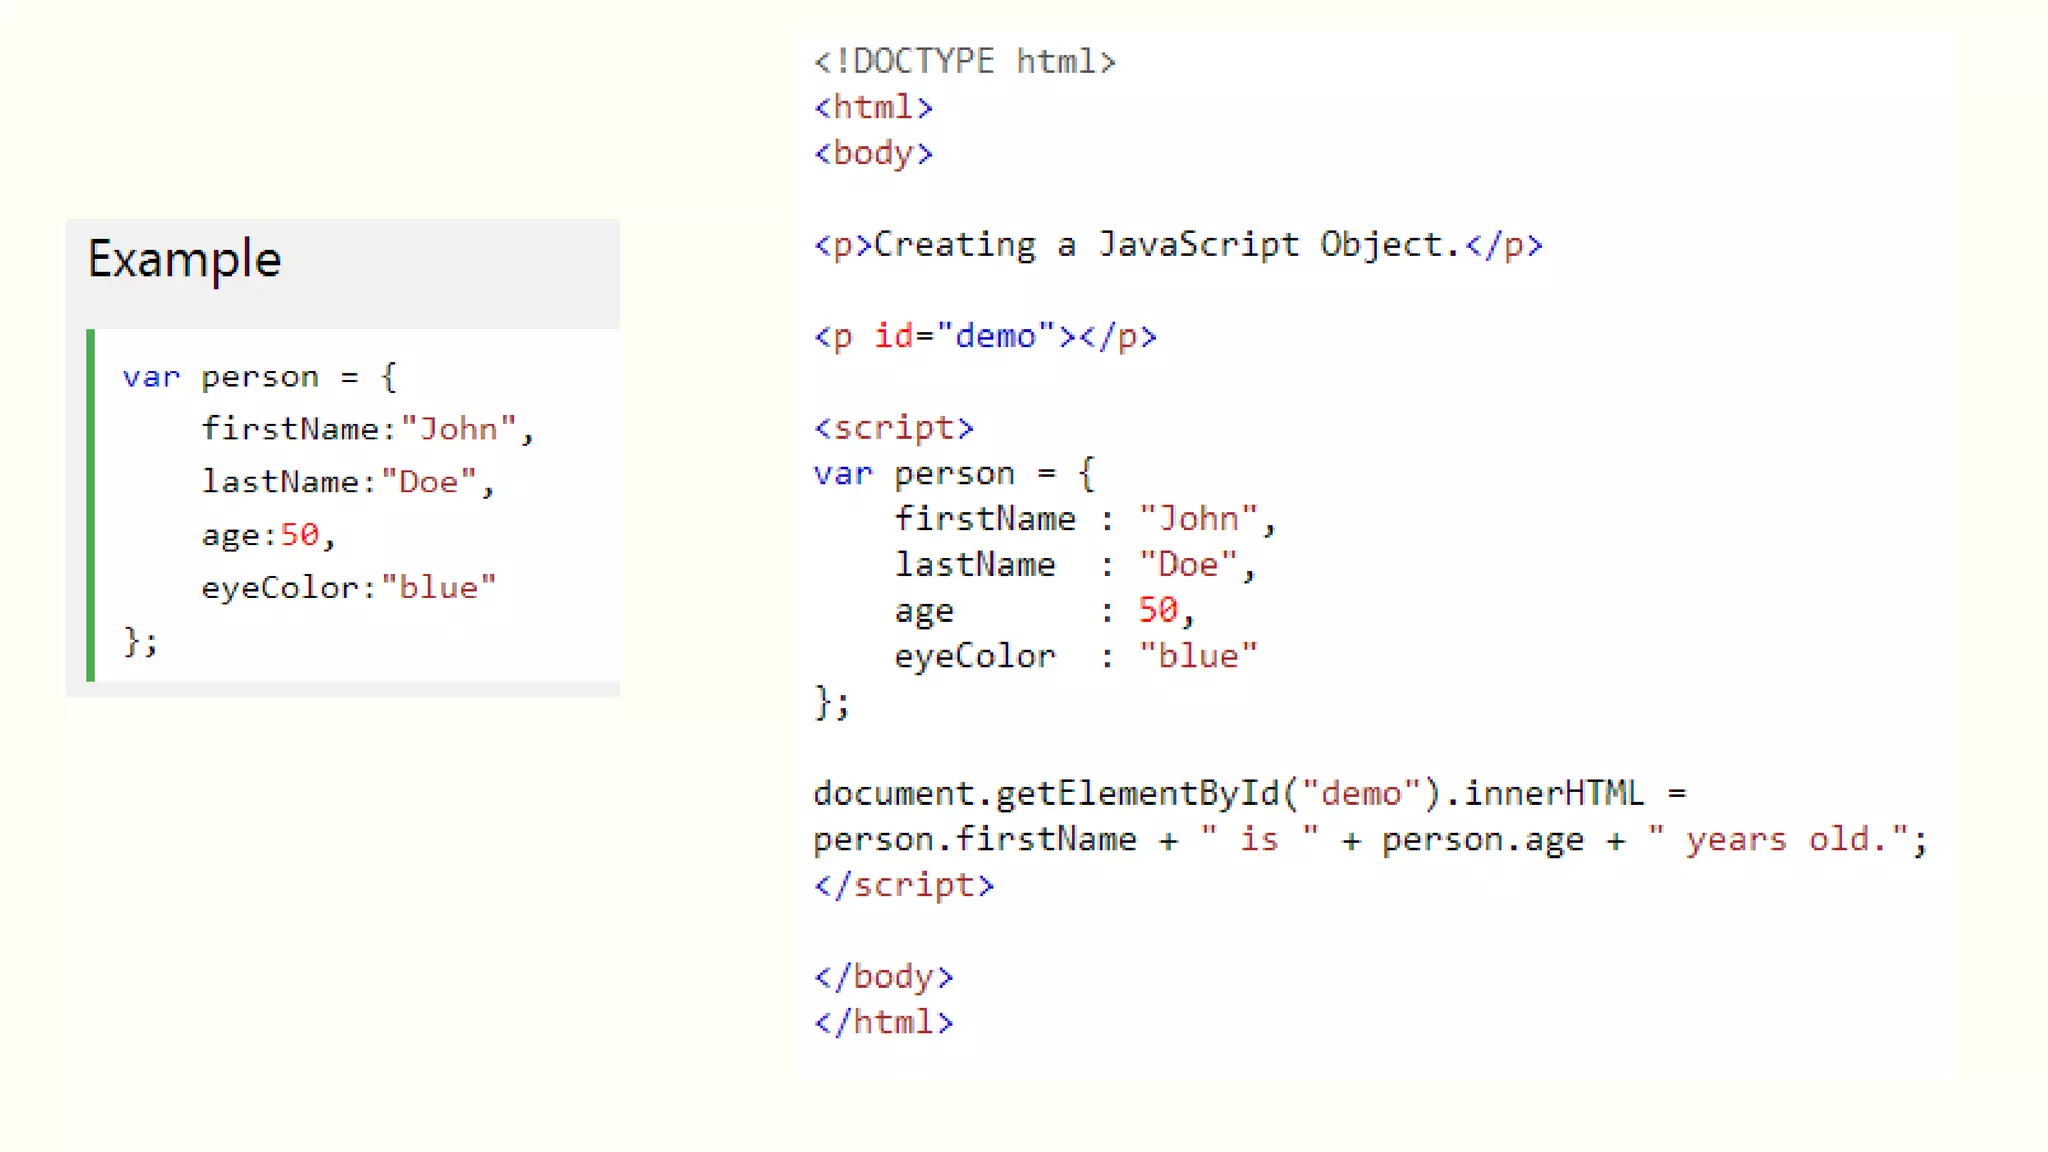
Task: Click the green vertical bar beside the code
Action: coord(91,505)
